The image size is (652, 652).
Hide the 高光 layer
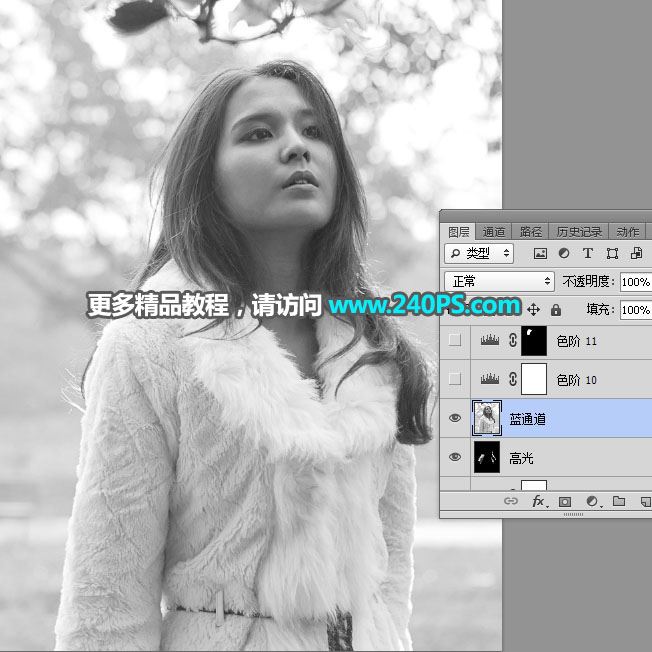pyautogui.click(x=455, y=458)
